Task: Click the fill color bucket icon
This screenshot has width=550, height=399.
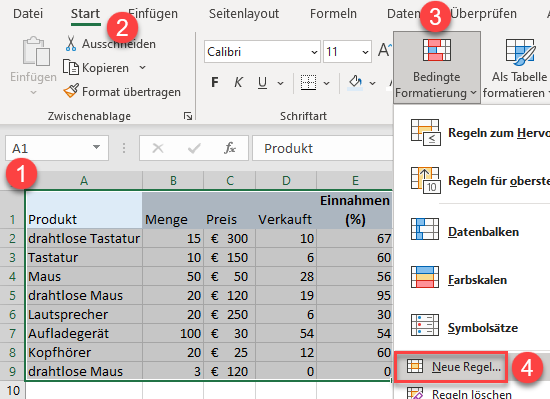Action: (x=355, y=83)
